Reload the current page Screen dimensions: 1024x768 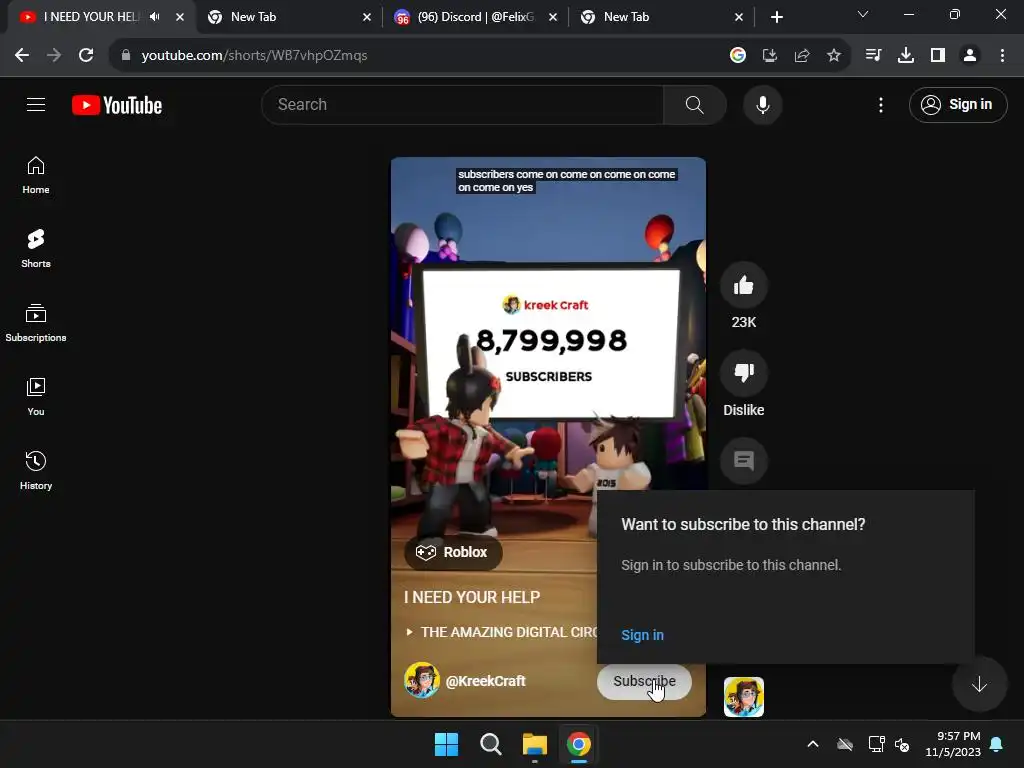point(86,56)
